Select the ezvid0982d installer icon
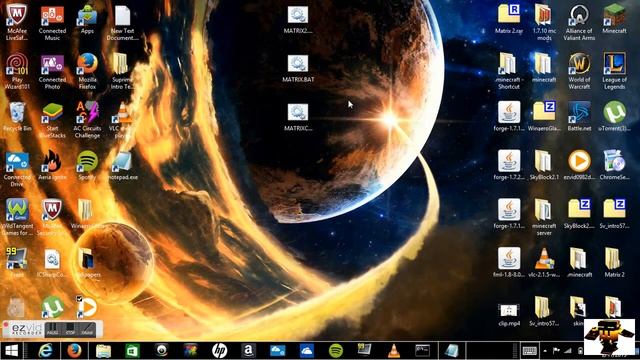This screenshot has width=640, height=360. [x=579, y=165]
